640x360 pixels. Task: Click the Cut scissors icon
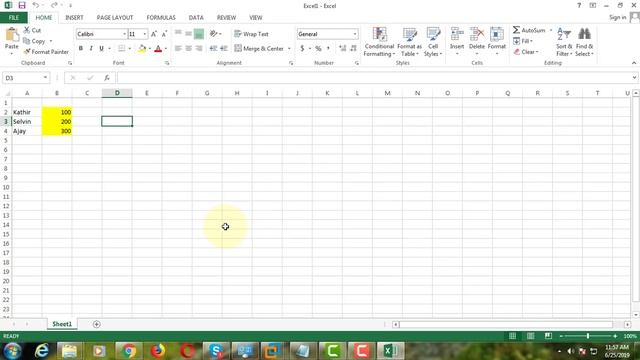27,30
